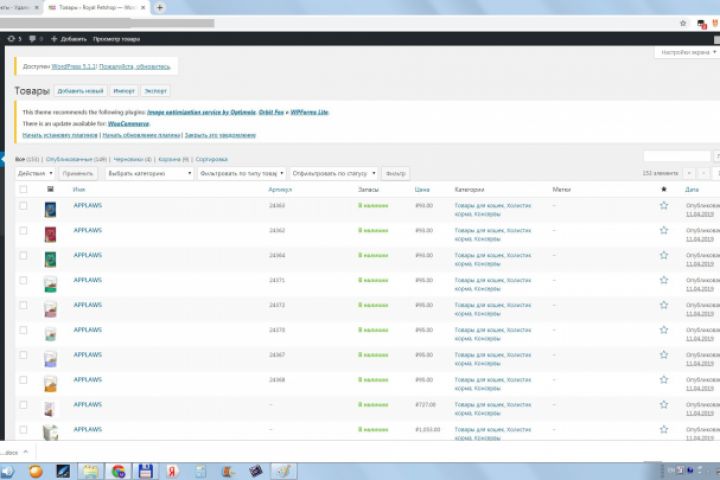Screen dimensions: 720x480
Task: Show Черновики products filter view
Action: (132, 159)
